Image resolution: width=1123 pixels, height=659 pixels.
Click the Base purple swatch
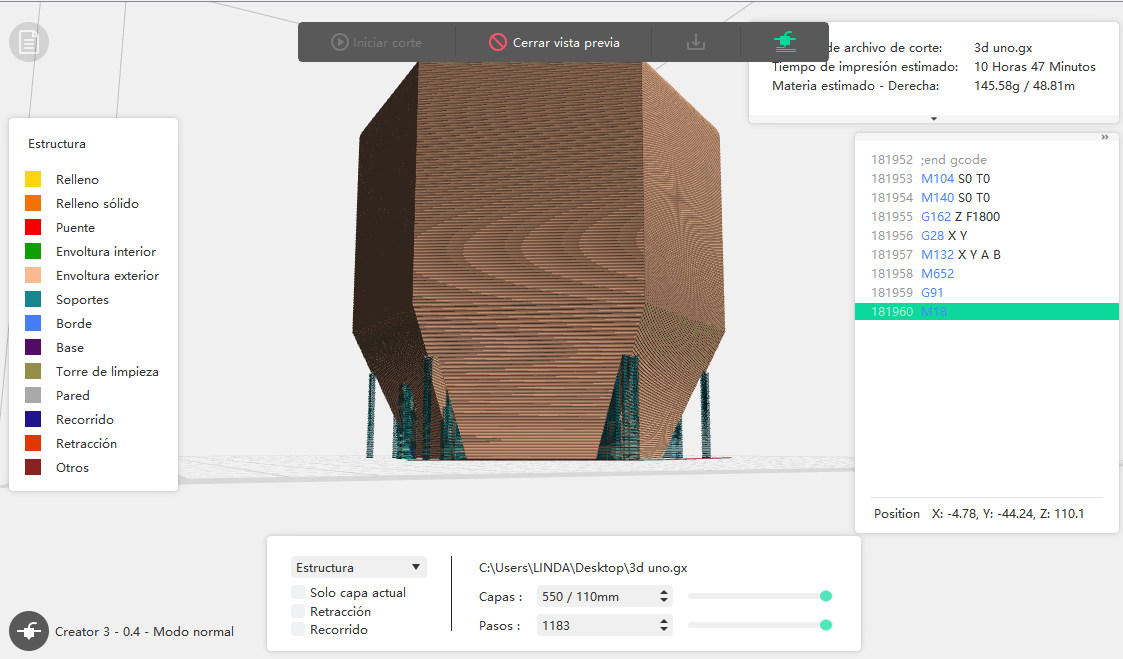pyautogui.click(x=33, y=347)
